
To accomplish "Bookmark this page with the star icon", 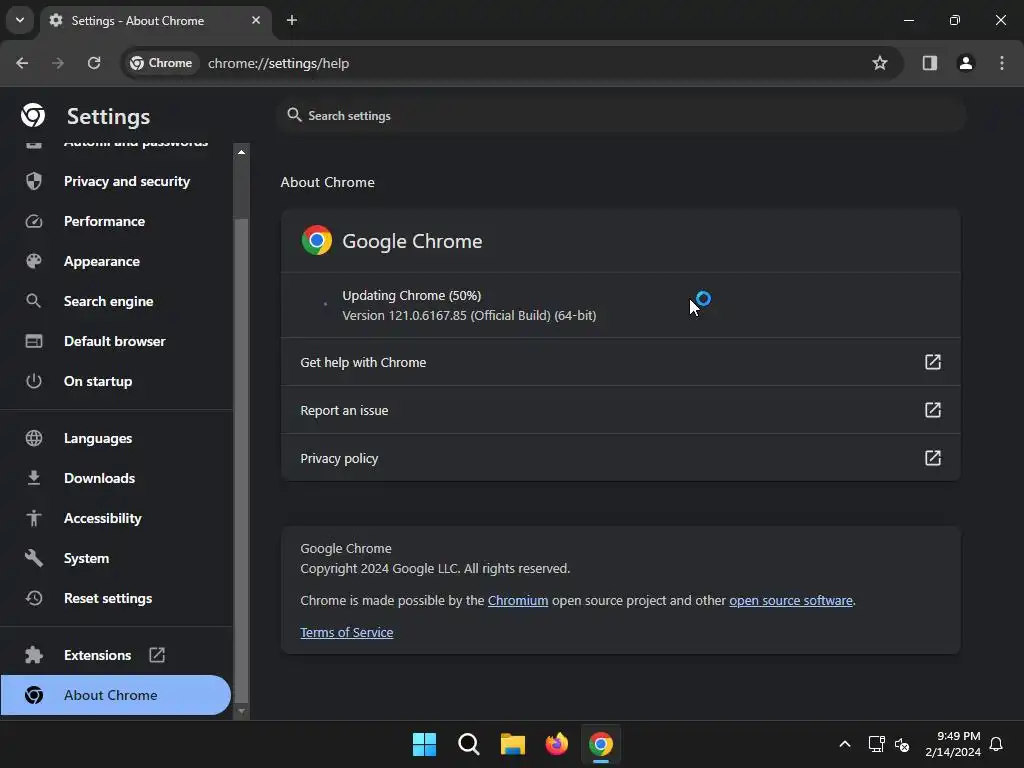I will [880, 63].
